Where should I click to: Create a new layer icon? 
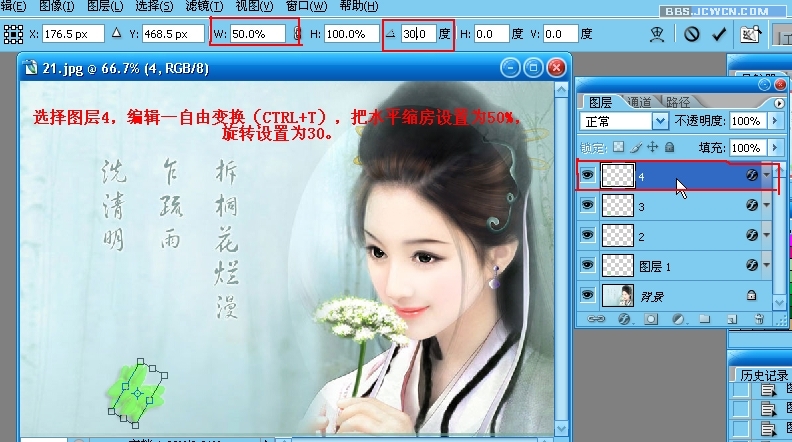point(732,319)
